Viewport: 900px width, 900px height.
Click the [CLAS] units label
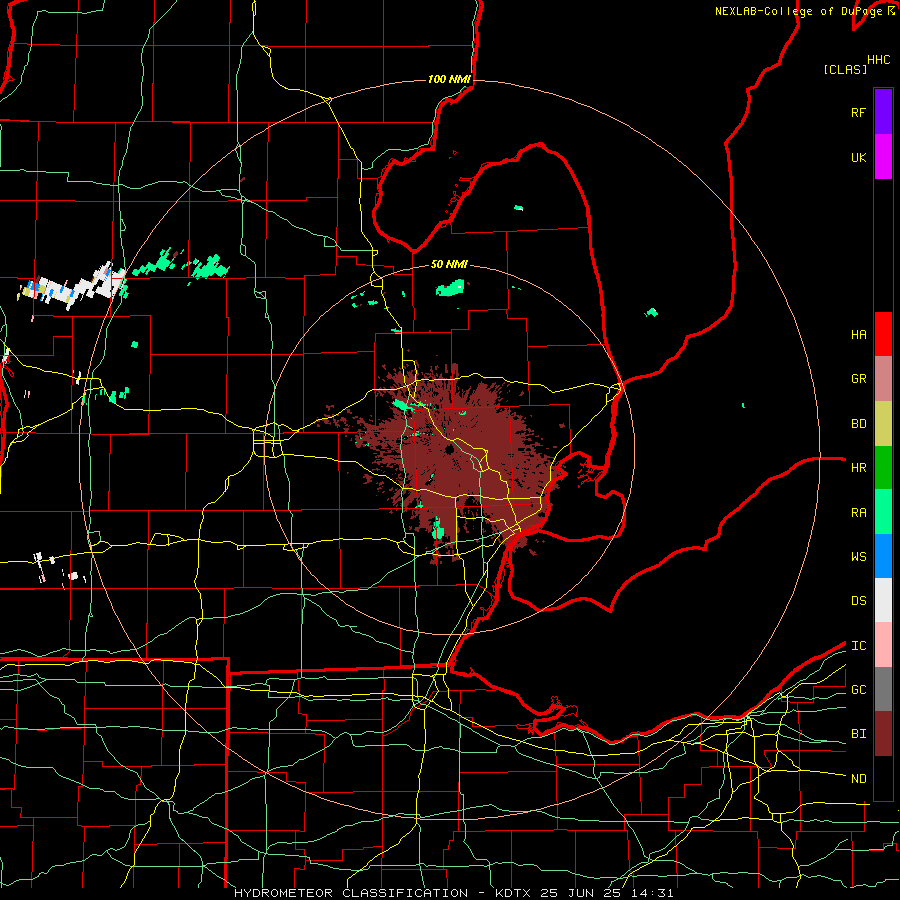coord(844,69)
